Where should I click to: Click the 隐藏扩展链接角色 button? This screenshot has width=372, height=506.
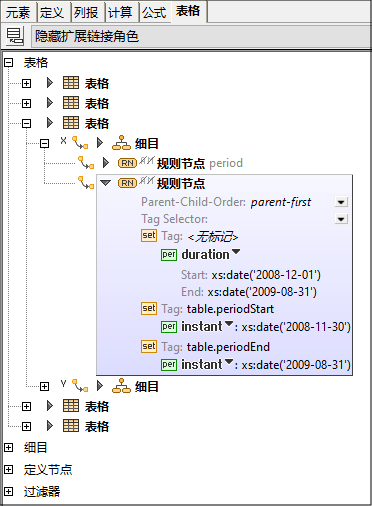pyautogui.click(x=201, y=36)
